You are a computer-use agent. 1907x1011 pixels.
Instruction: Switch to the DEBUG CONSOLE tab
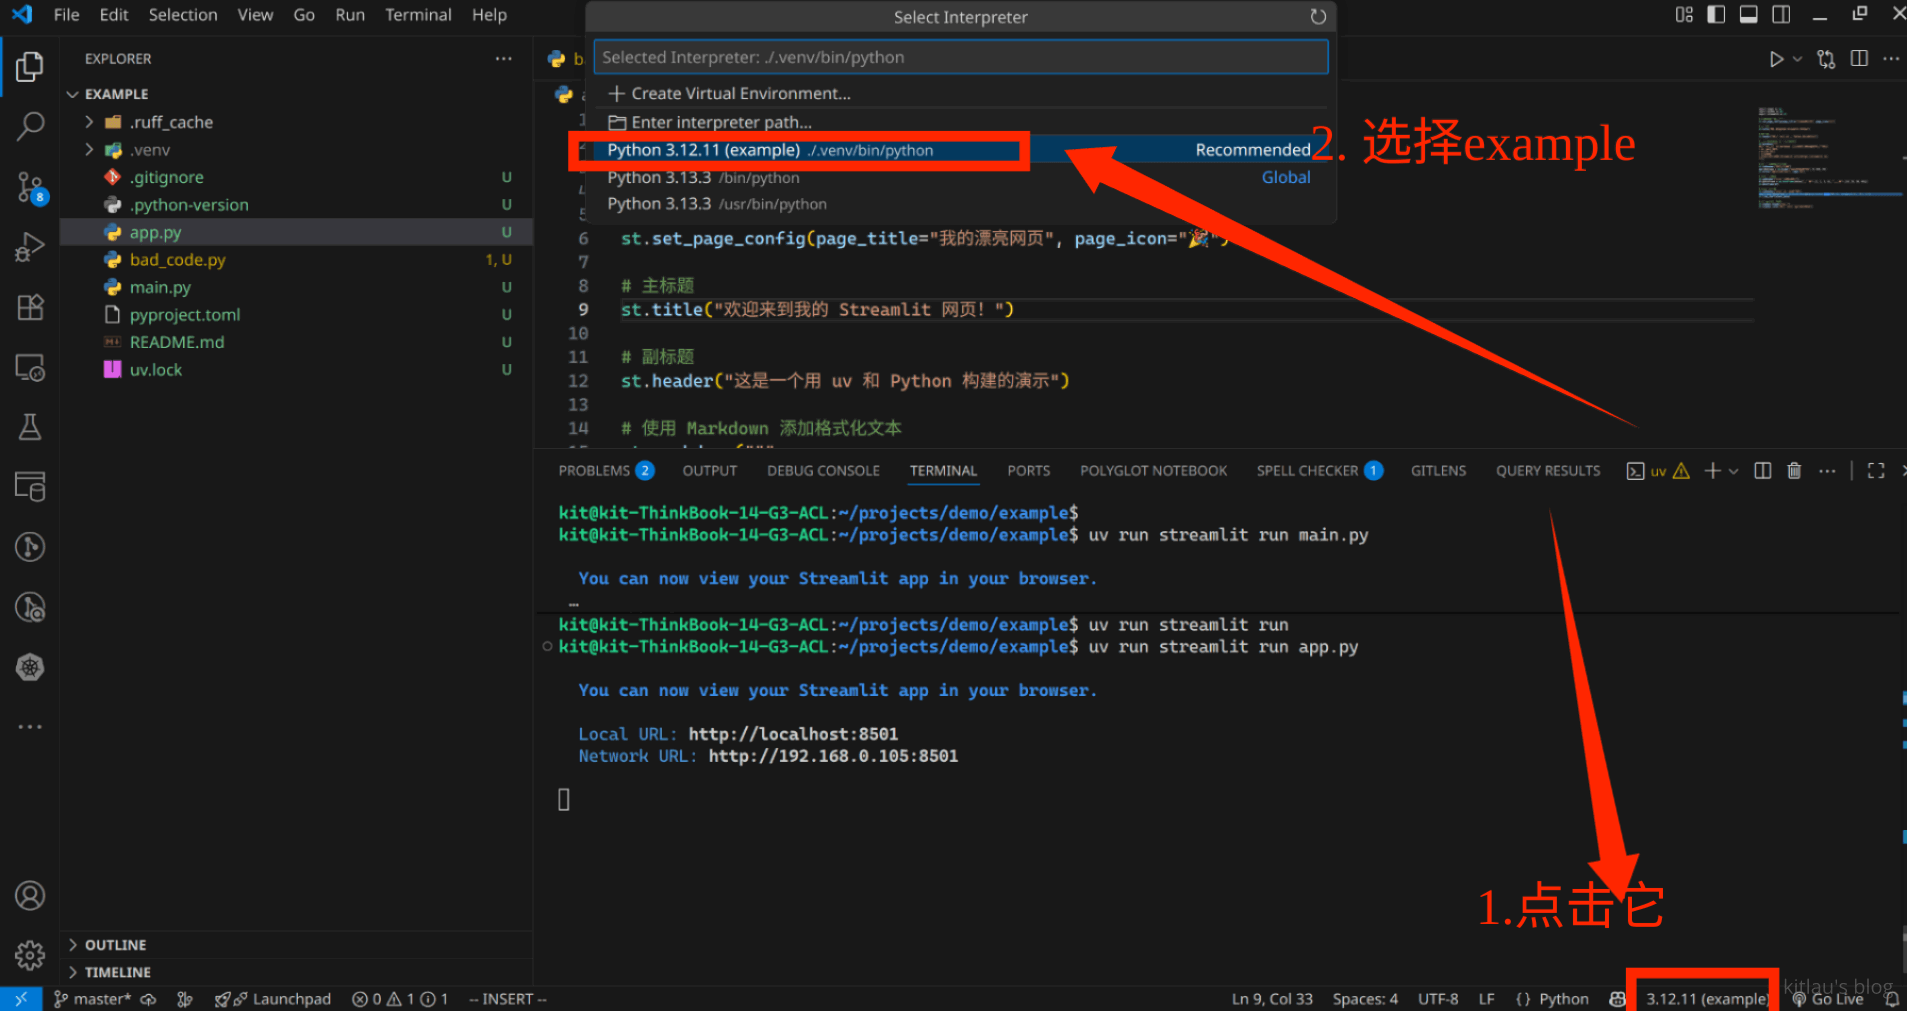tap(823, 471)
